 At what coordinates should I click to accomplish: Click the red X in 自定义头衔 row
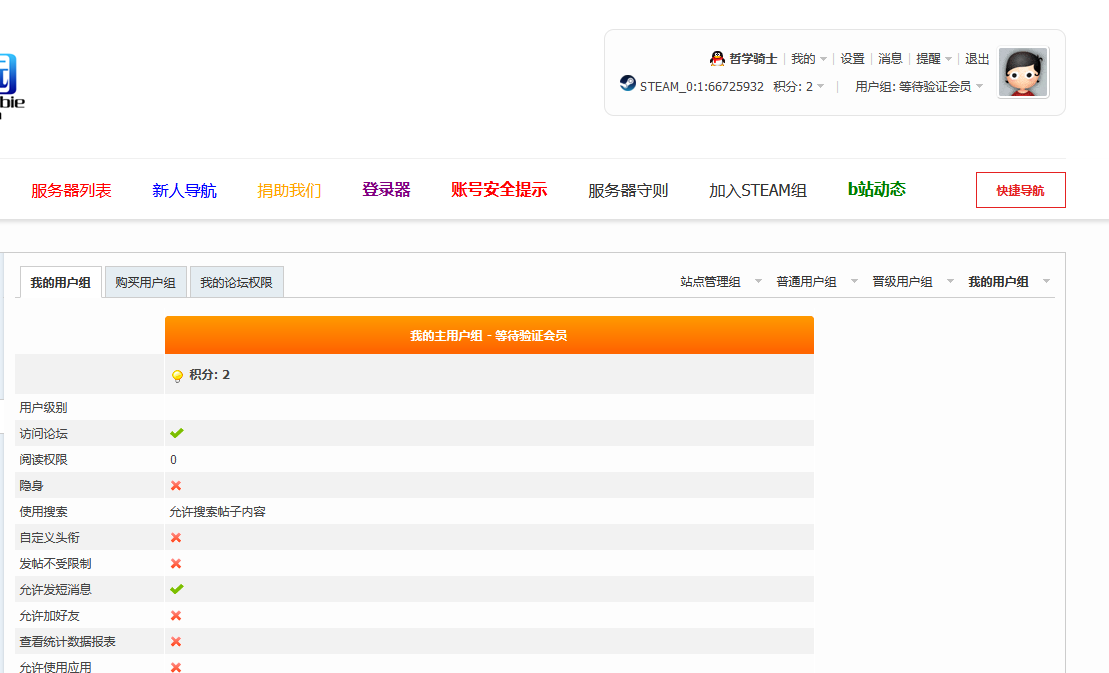pyautogui.click(x=176, y=538)
